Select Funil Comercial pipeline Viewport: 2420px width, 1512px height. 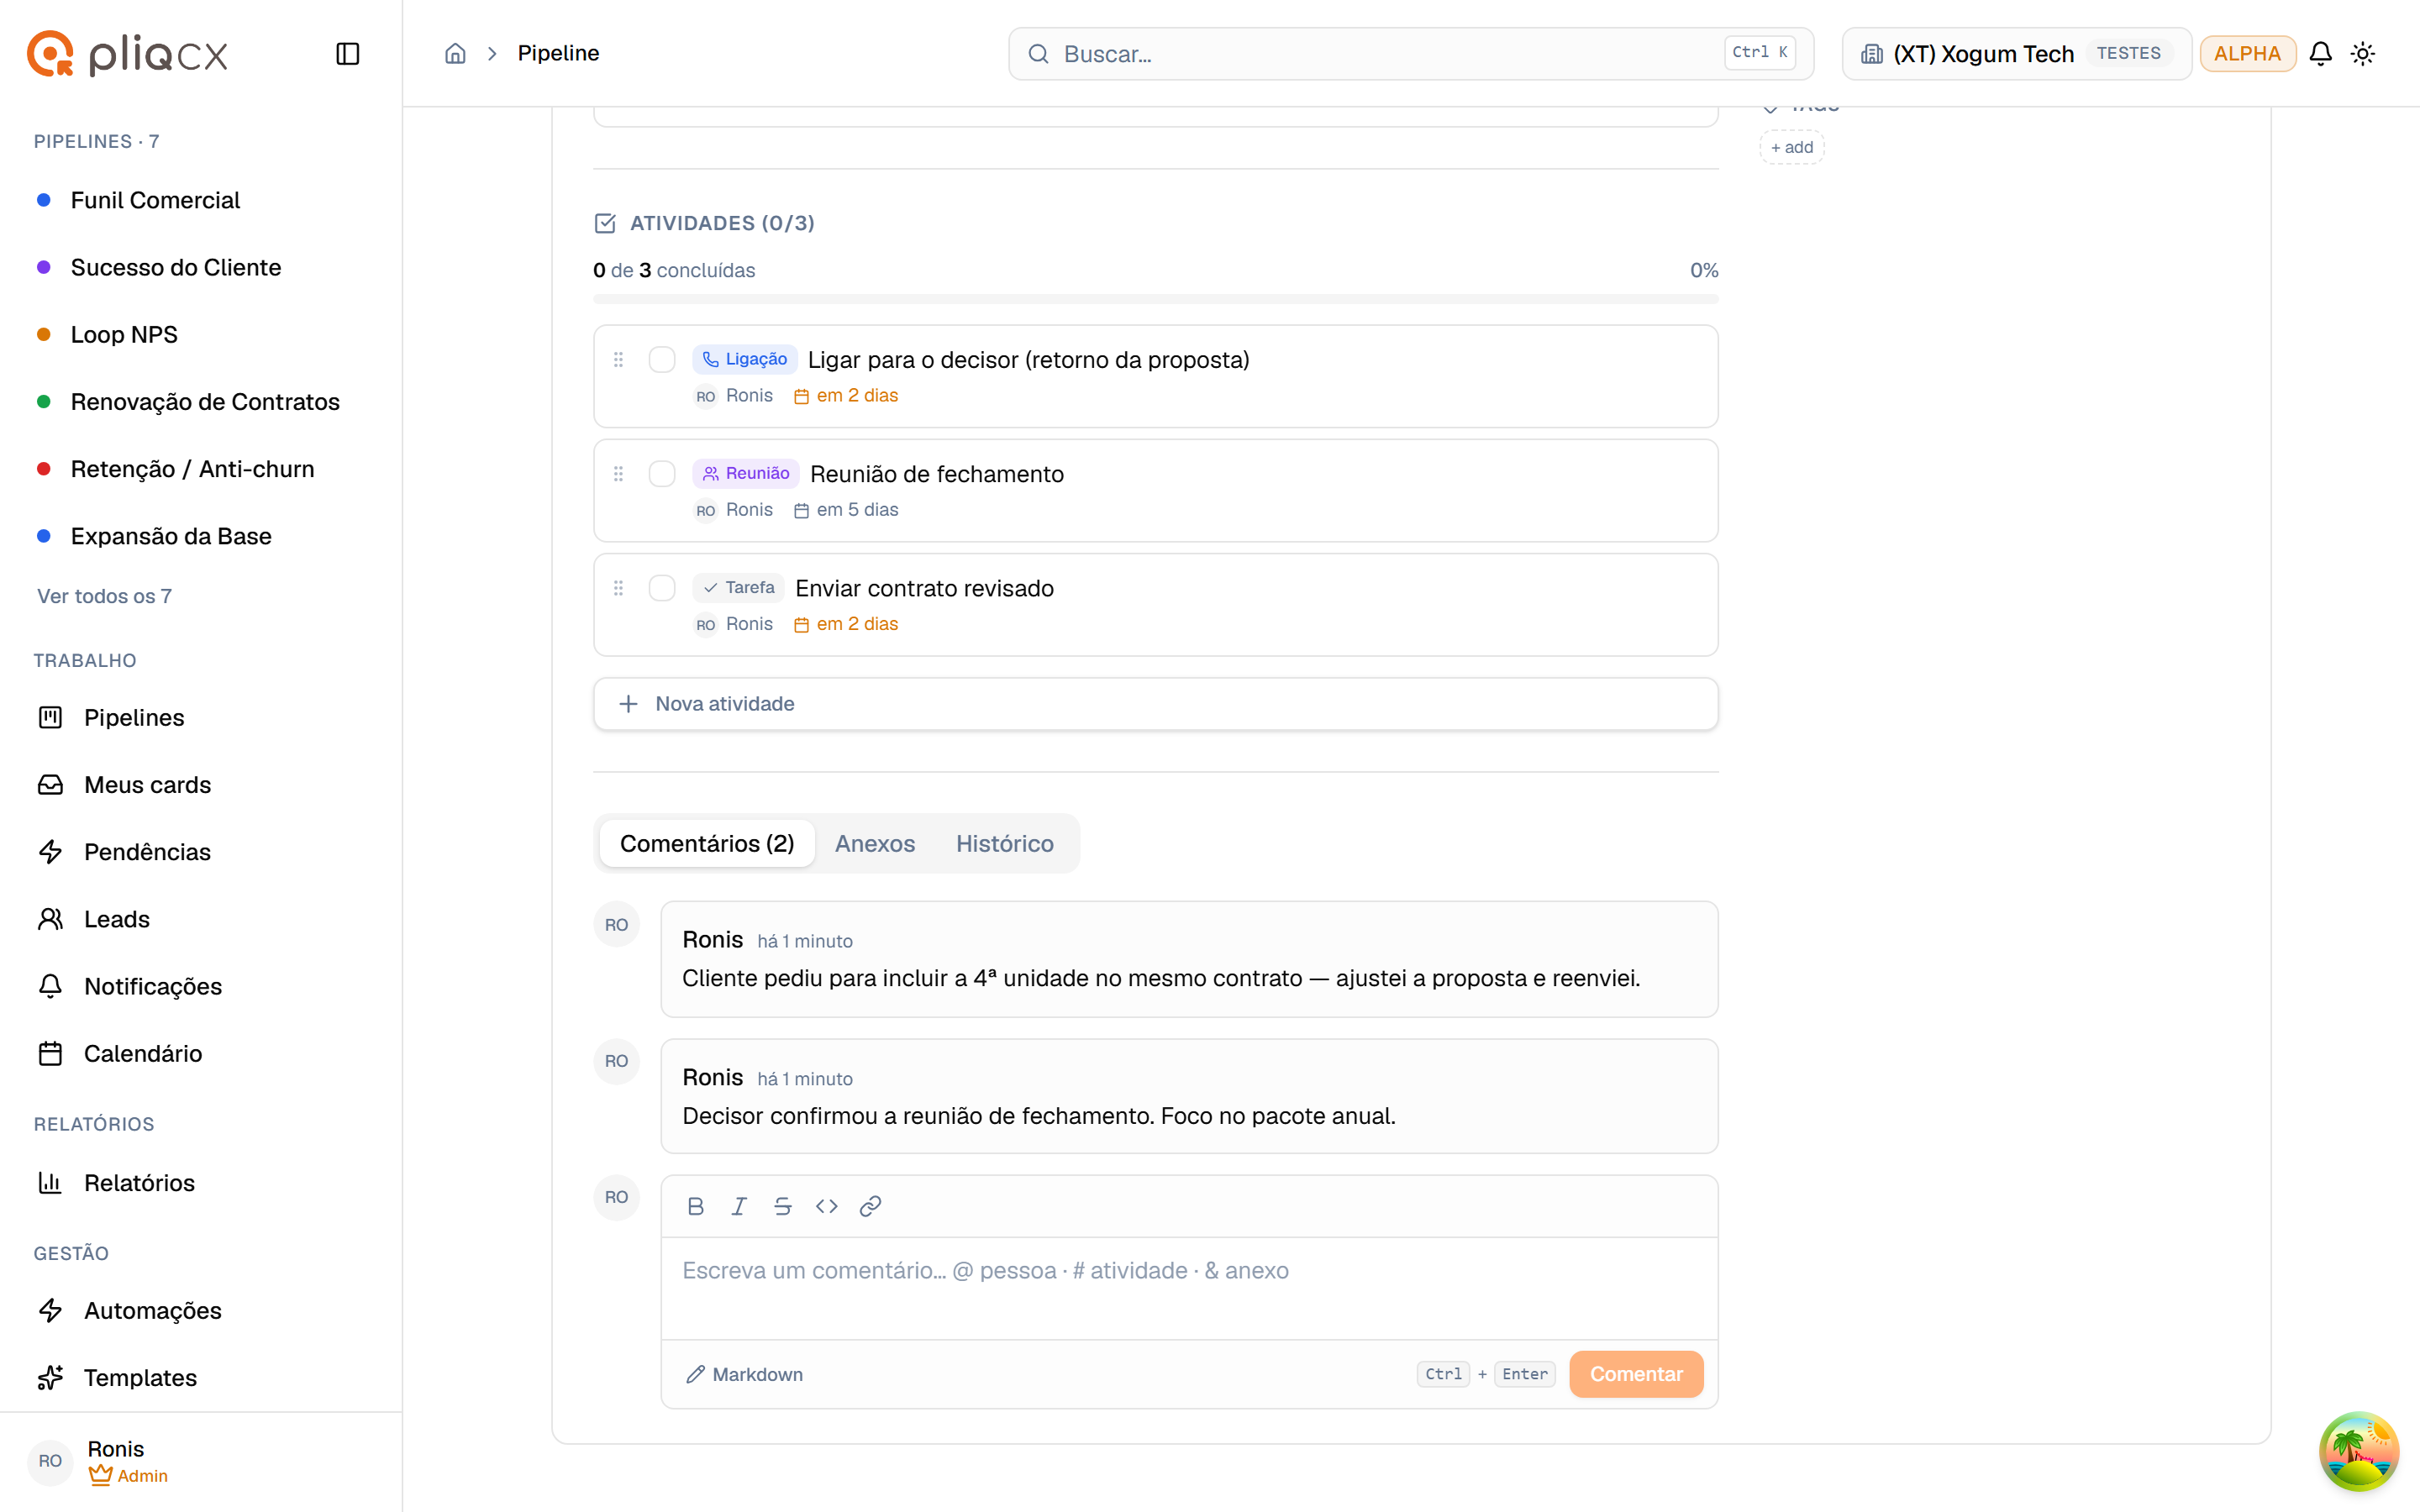[x=155, y=200]
